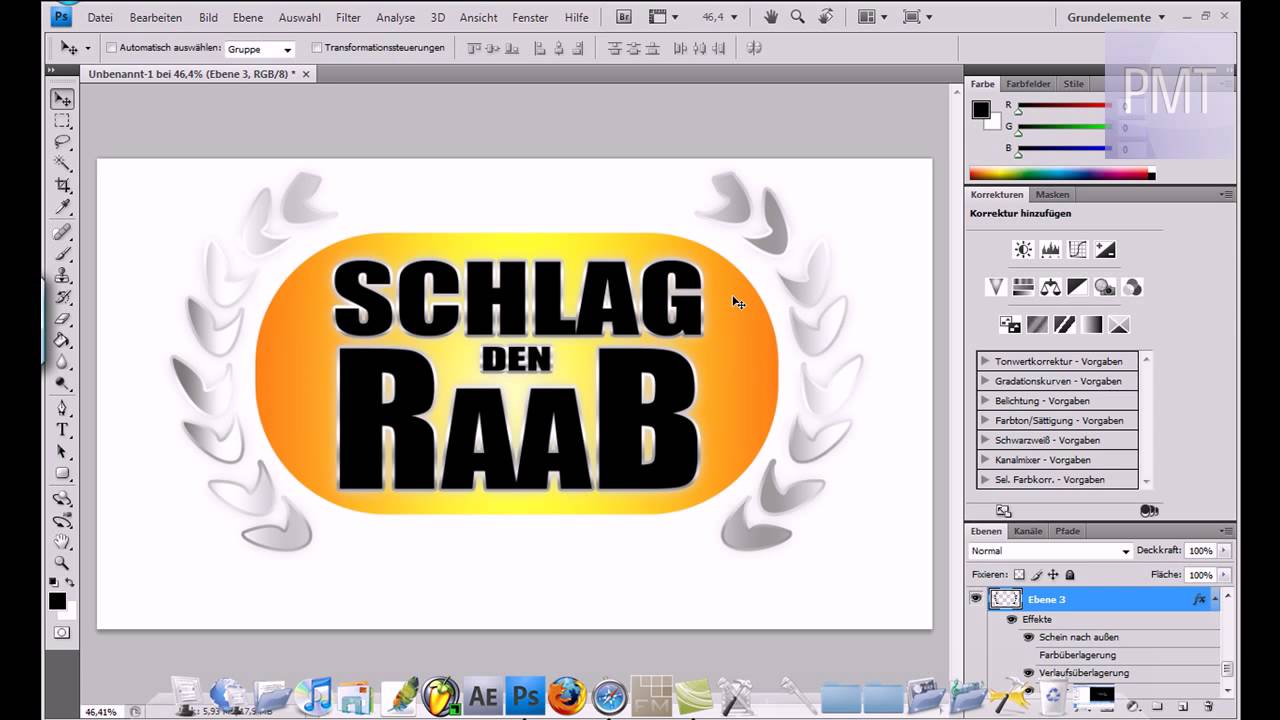
Task: Select the Eyedropper tool
Action: tap(63, 208)
